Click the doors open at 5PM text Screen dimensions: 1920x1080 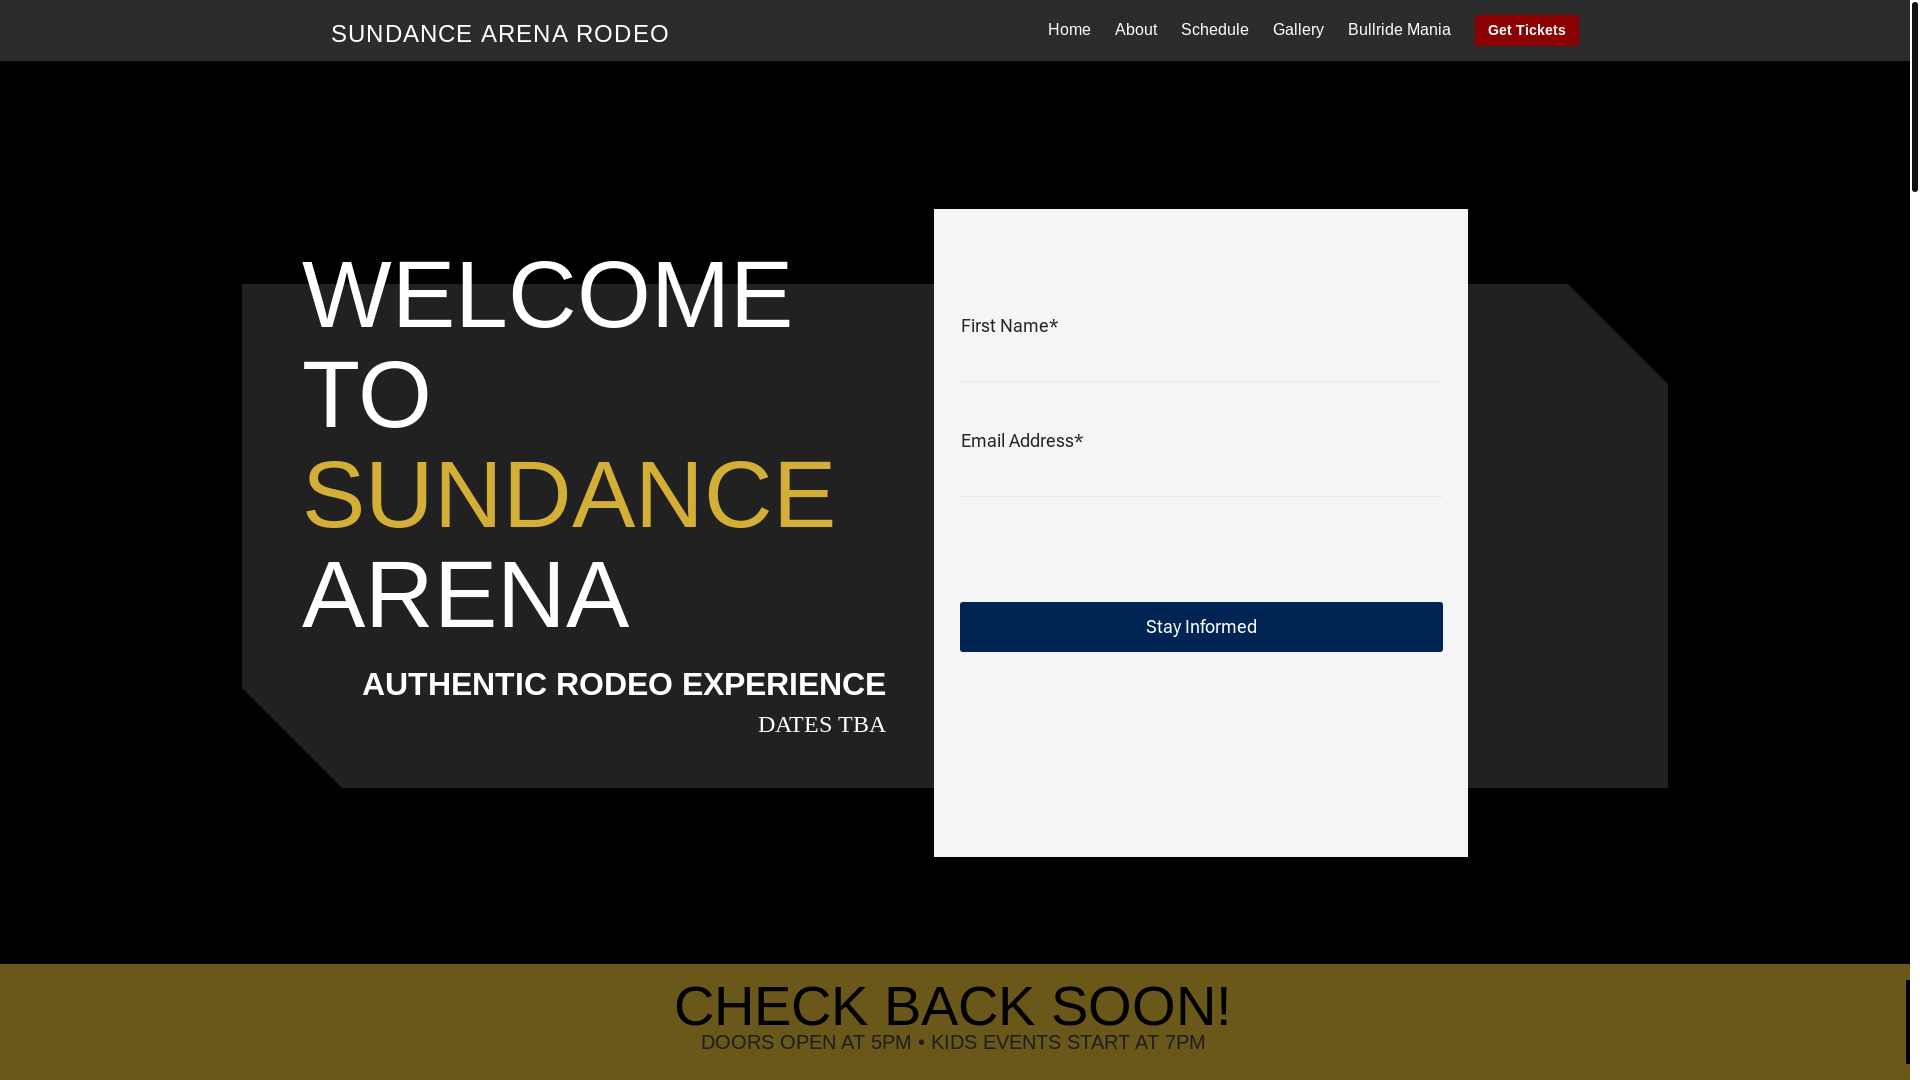click(x=806, y=1042)
